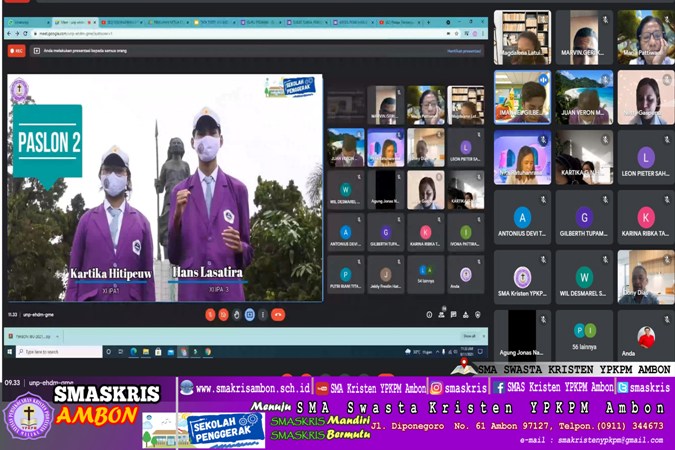This screenshot has height=450, width=675.
Task: Turn on the camera in Meet controls
Action: (223, 315)
